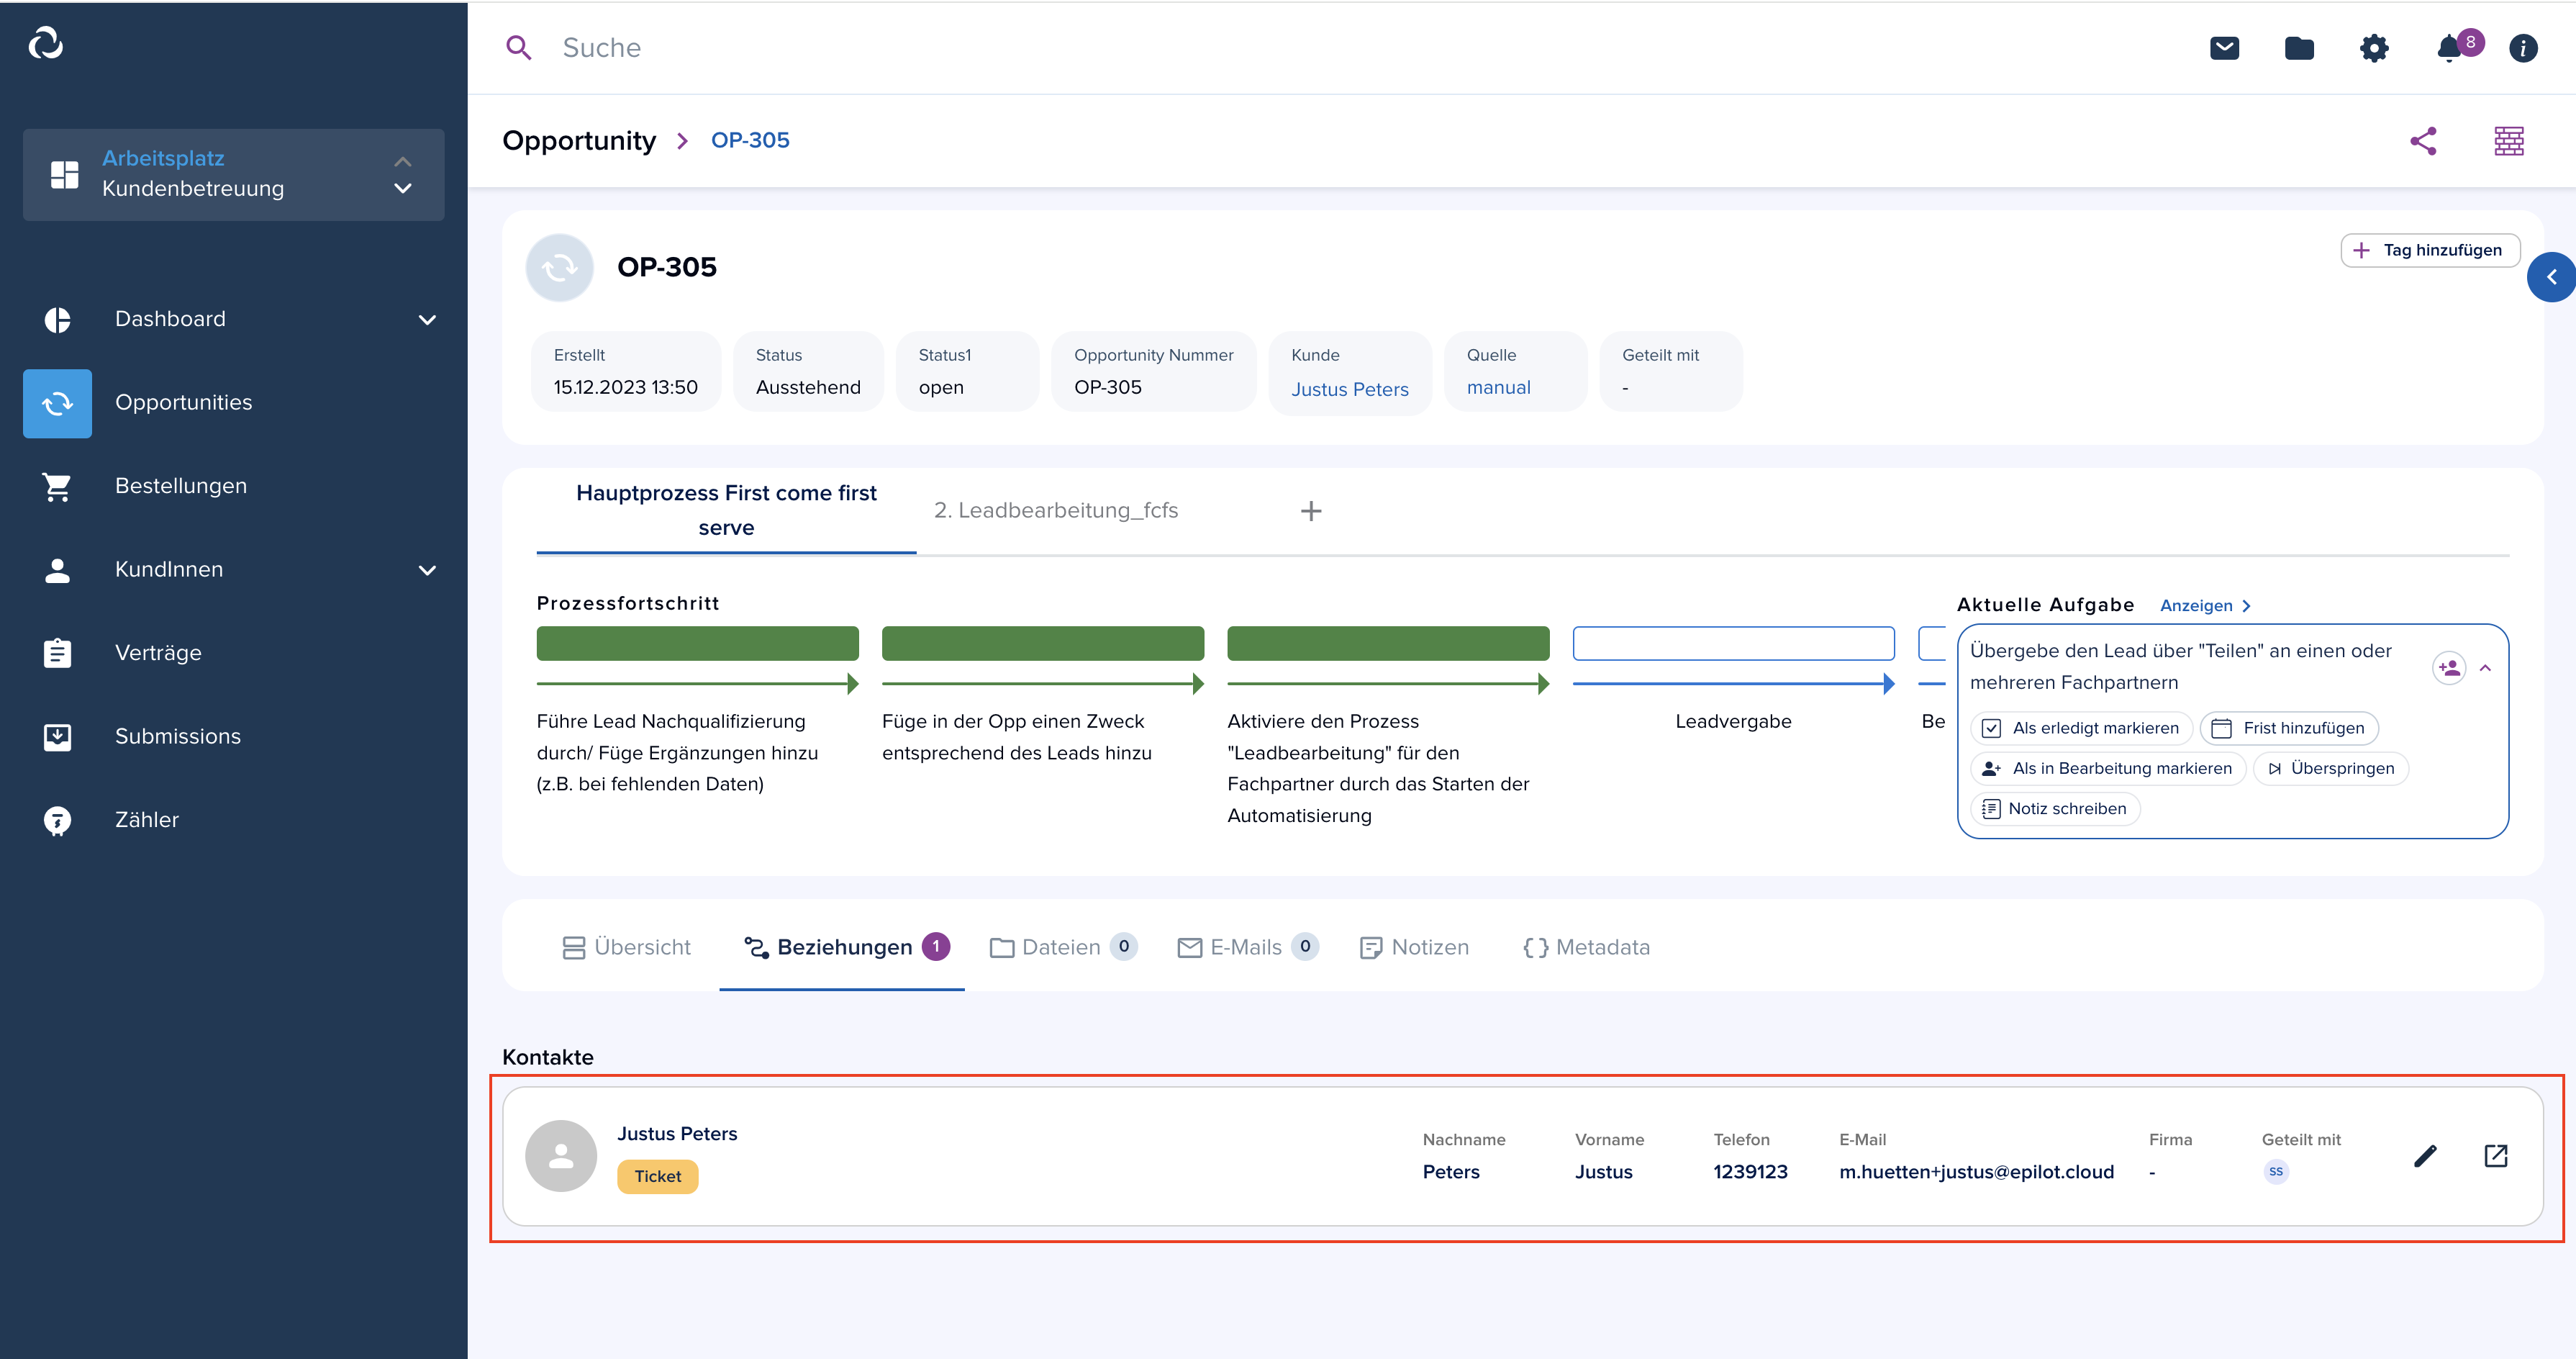
Task: Click the OP-305 round avatar icon
Action: (559, 267)
